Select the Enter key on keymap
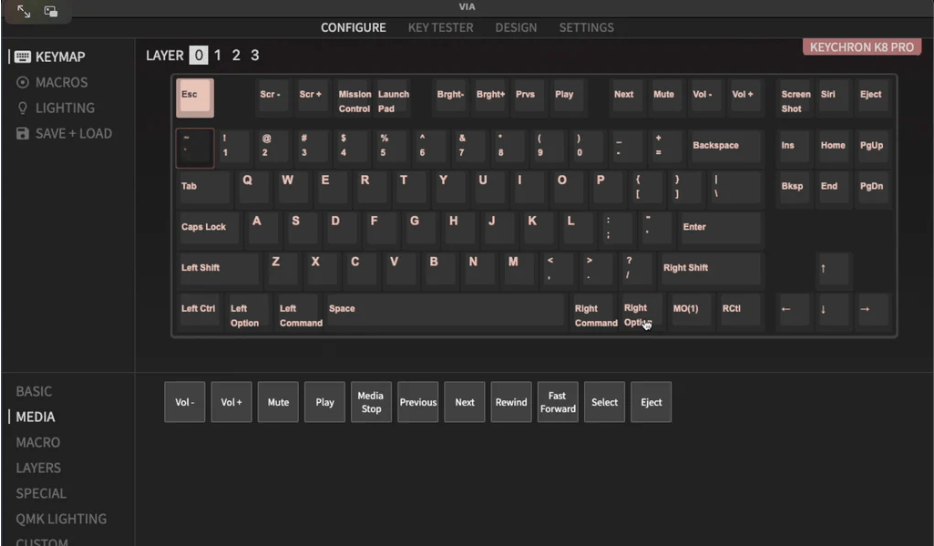The image size is (934, 546). pyautogui.click(x=720, y=228)
